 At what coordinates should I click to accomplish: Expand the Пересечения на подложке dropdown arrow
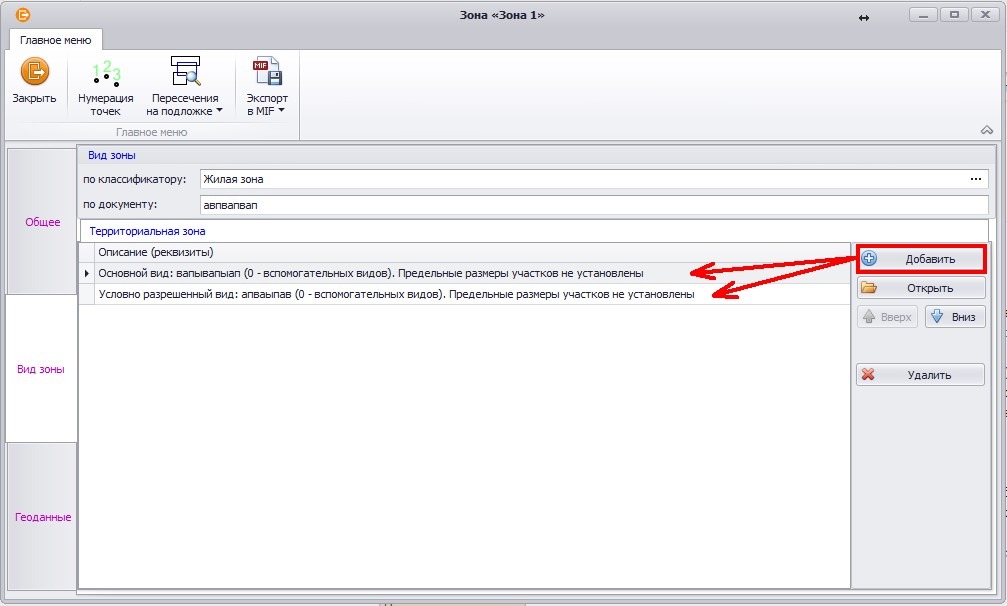coord(219,111)
